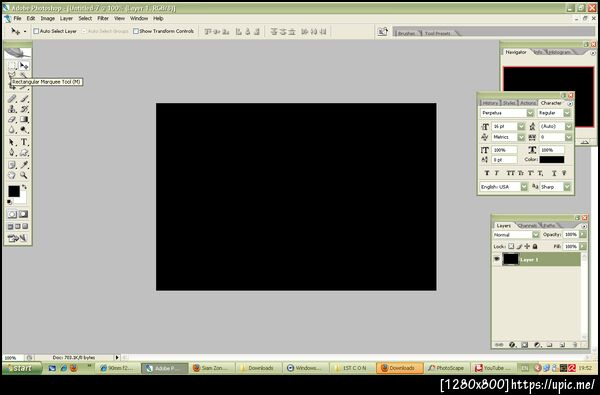Select the Pen tool
This screenshot has width=600, height=395.
pyautogui.click(x=12, y=153)
